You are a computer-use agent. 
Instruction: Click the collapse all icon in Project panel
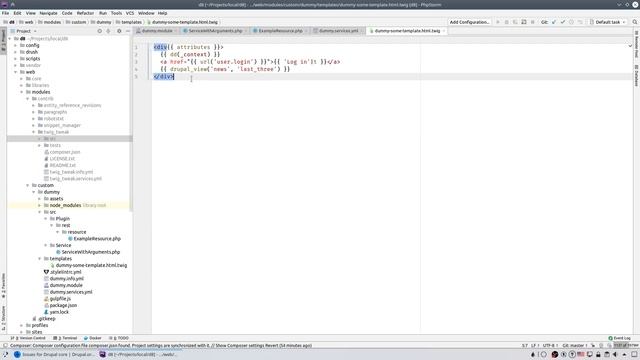[x=108, y=31]
